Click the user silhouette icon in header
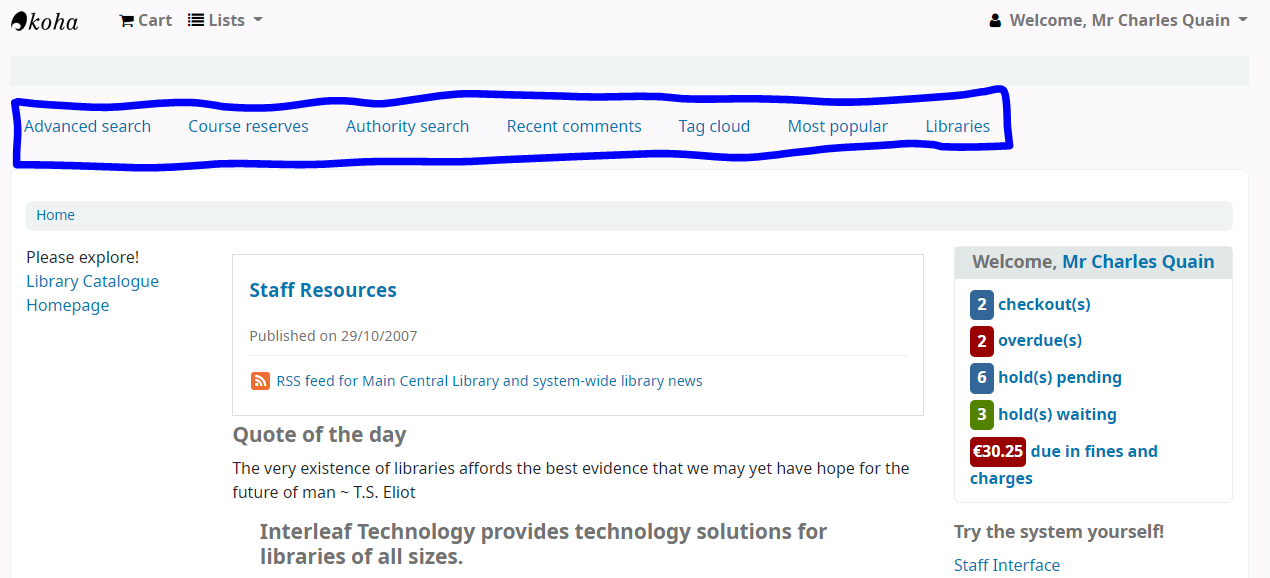Viewport: 1270px width, 578px height. point(995,21)
